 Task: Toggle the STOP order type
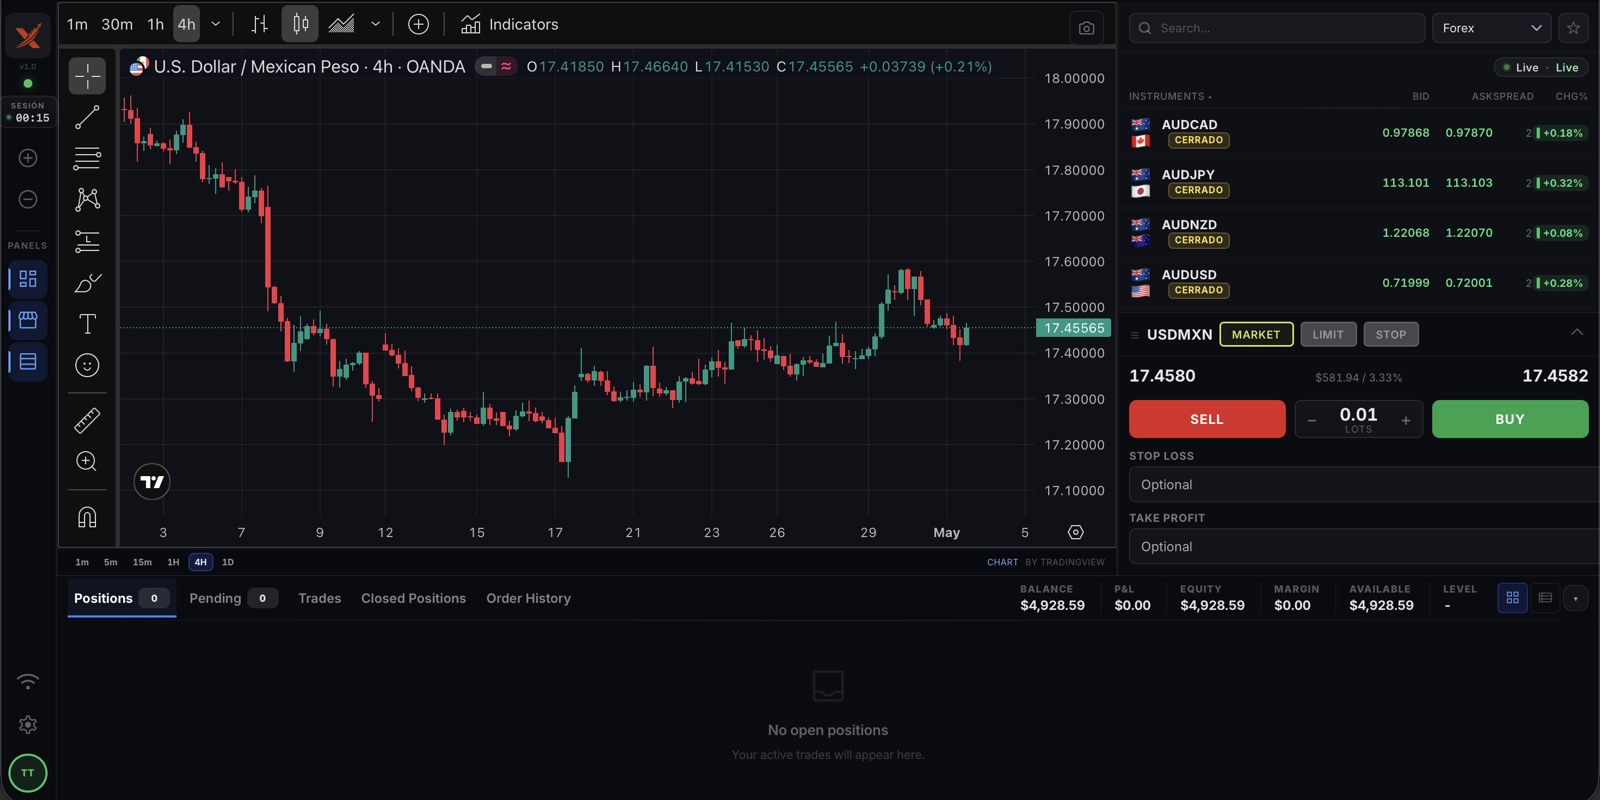click(1390, 335)
